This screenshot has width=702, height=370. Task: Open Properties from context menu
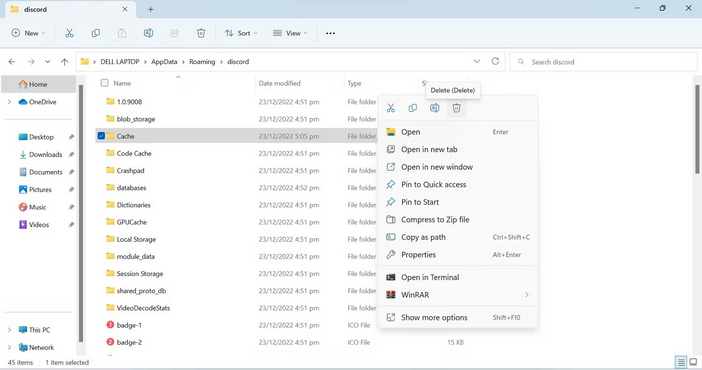coord(458,255)
